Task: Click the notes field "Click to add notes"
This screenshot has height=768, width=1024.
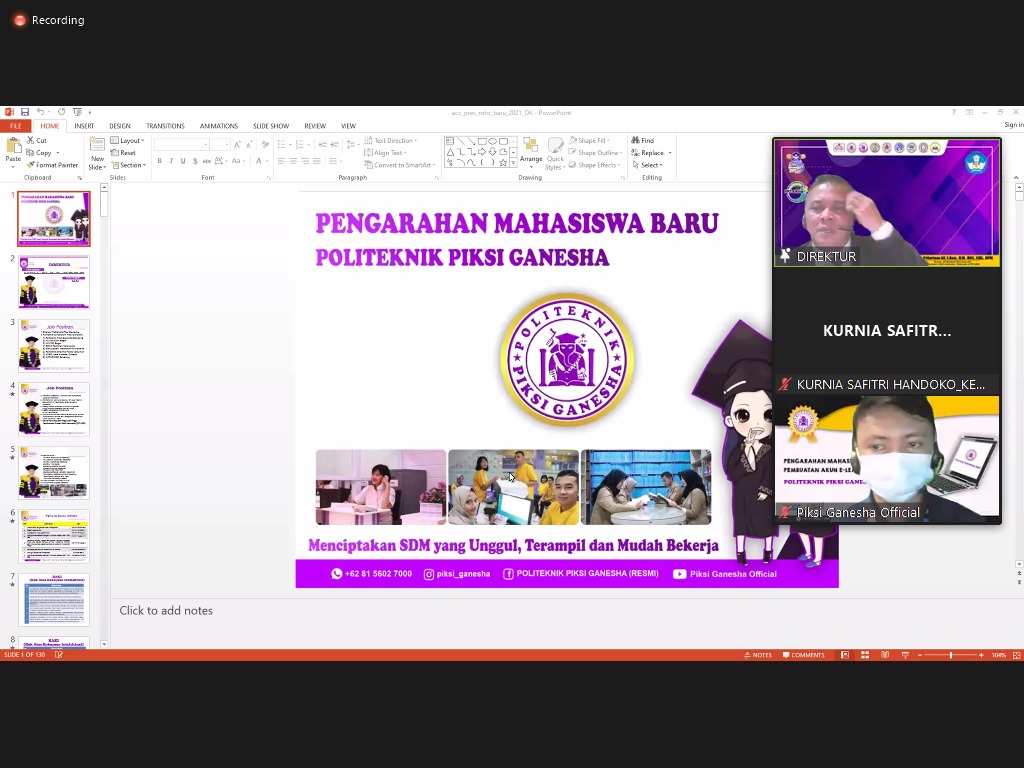Action: coord(166,611)
